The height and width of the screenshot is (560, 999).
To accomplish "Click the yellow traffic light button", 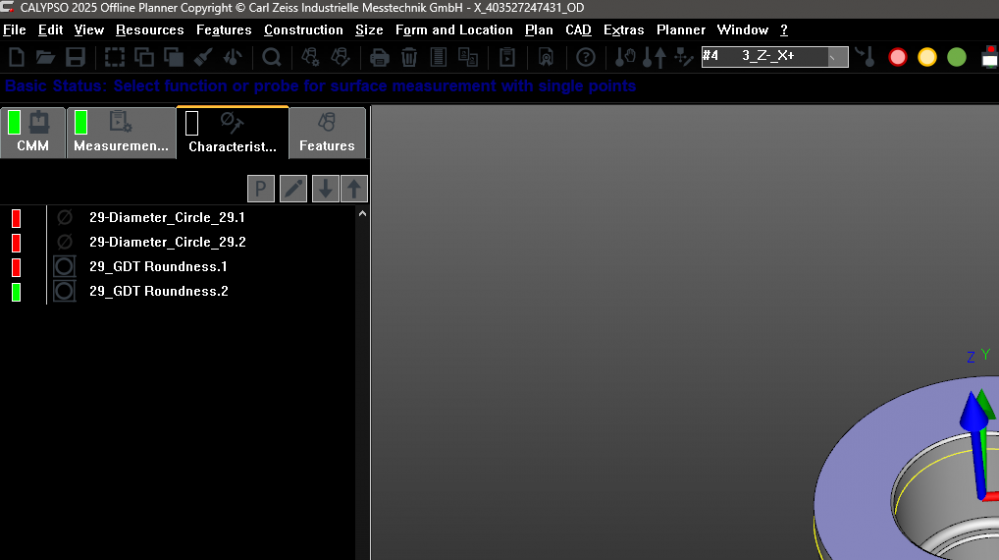I will pyautogui.click(x=927, y=57).
